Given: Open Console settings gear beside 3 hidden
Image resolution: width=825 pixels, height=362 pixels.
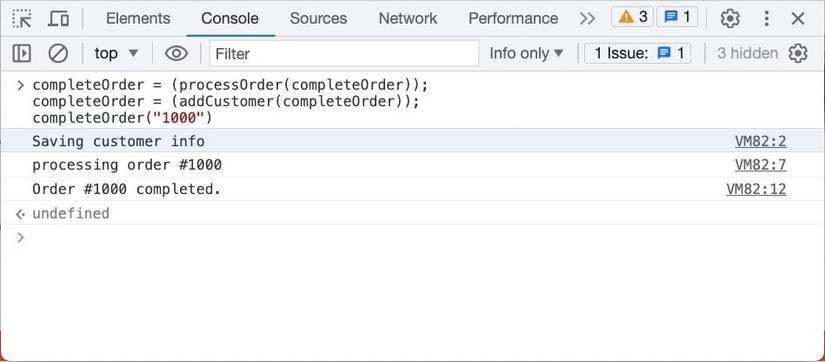Looking at the screenshot, I should pos(798,53).
